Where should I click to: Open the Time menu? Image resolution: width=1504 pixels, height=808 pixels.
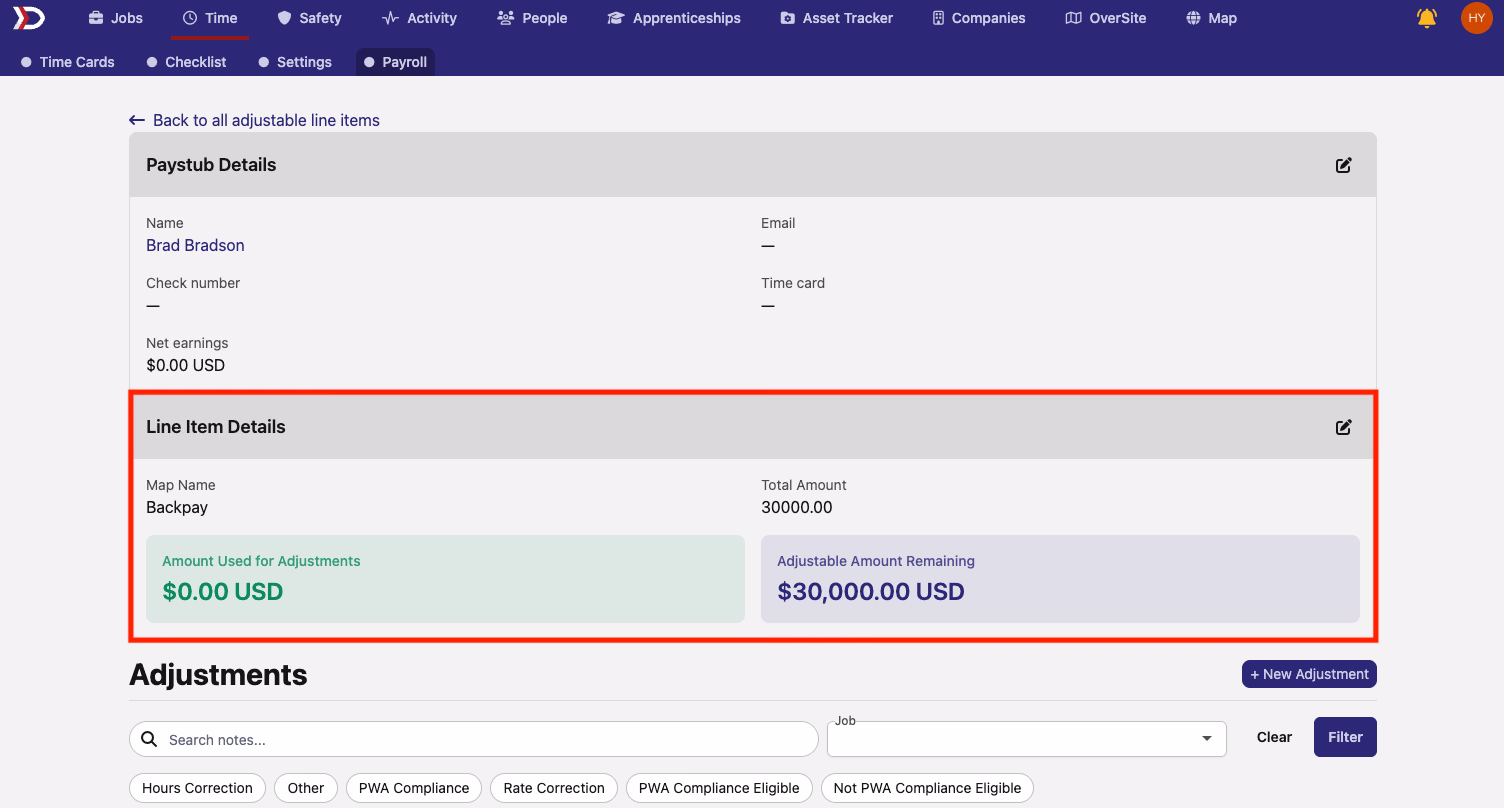coord(210,18)
